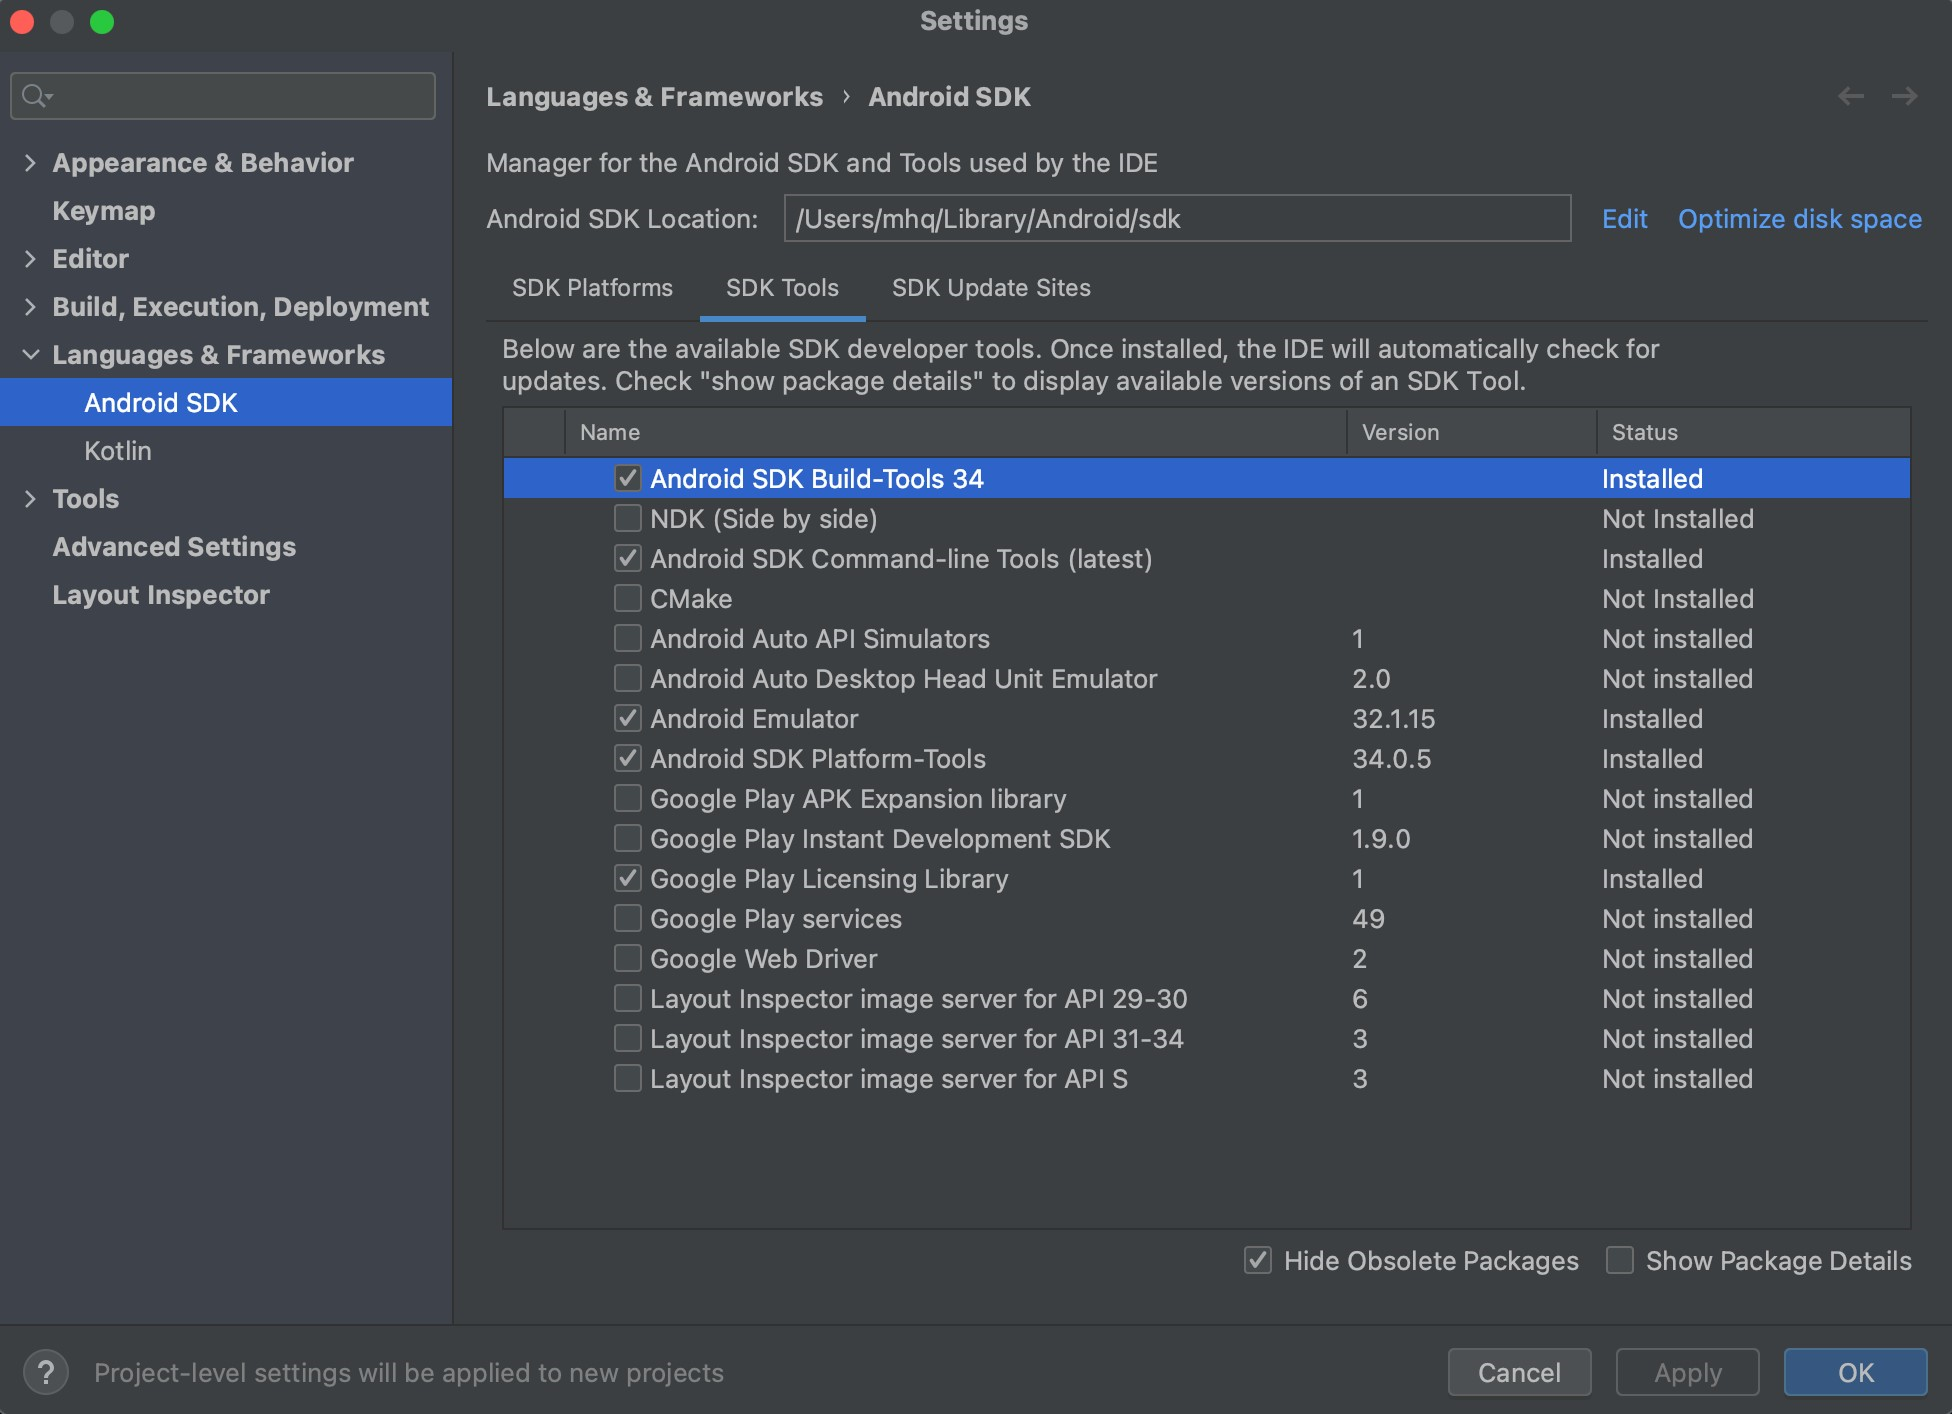Switch to the SDK Platforms tab
The height and width of the screenshot is (1414, 1952).
(591, 288)
